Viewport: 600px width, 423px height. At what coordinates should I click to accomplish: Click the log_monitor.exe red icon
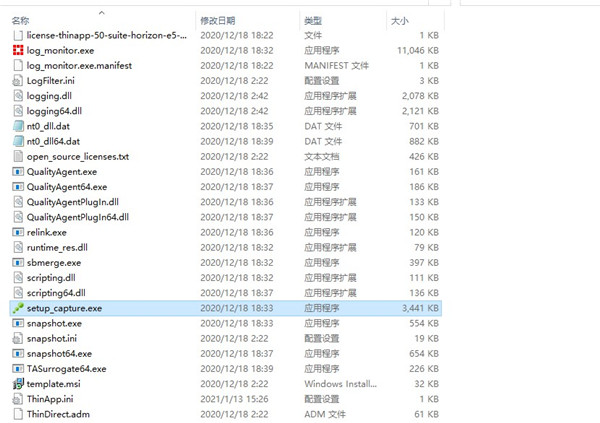coord(18,50)
